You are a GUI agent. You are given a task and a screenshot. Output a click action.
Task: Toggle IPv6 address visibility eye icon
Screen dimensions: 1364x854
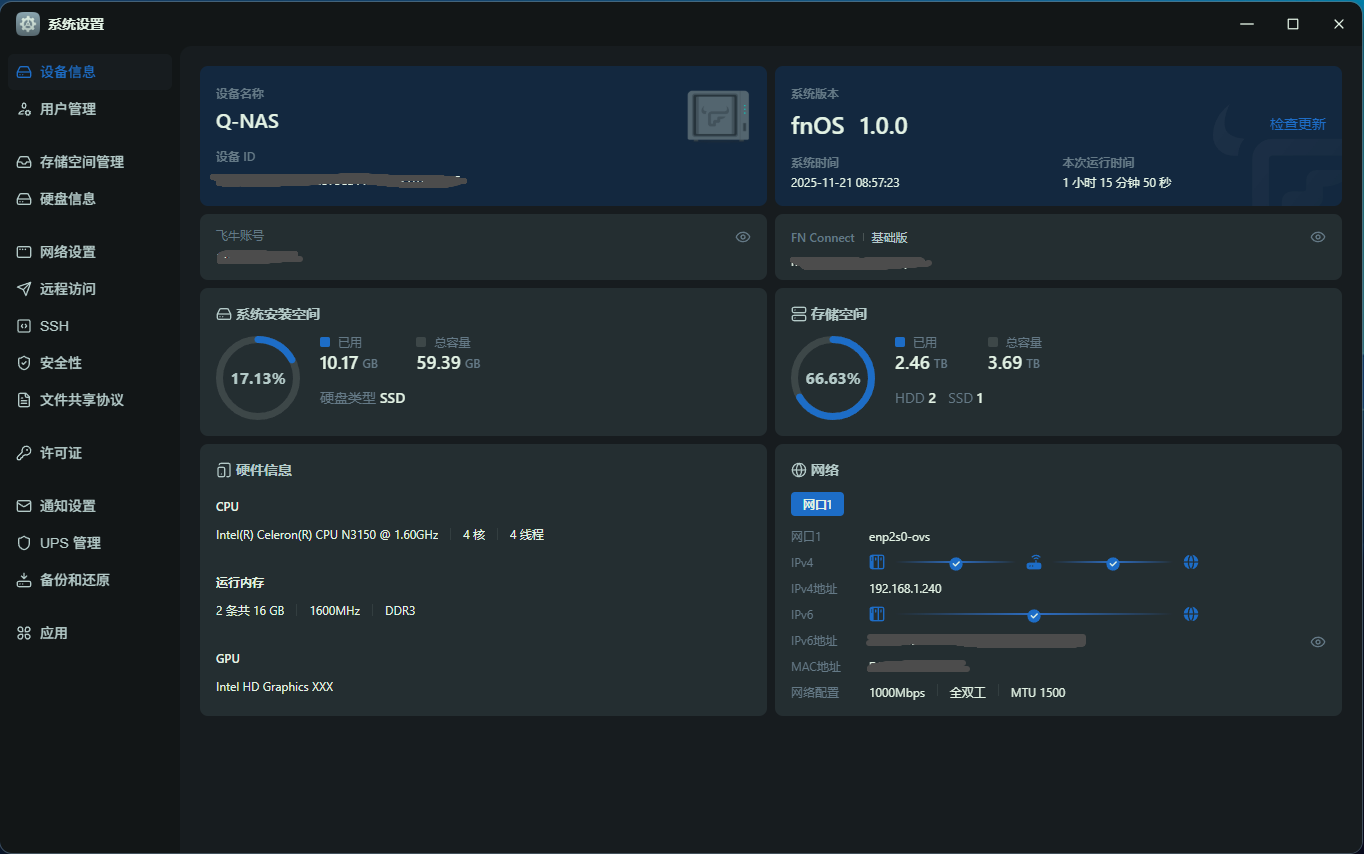coord(1317,642)
